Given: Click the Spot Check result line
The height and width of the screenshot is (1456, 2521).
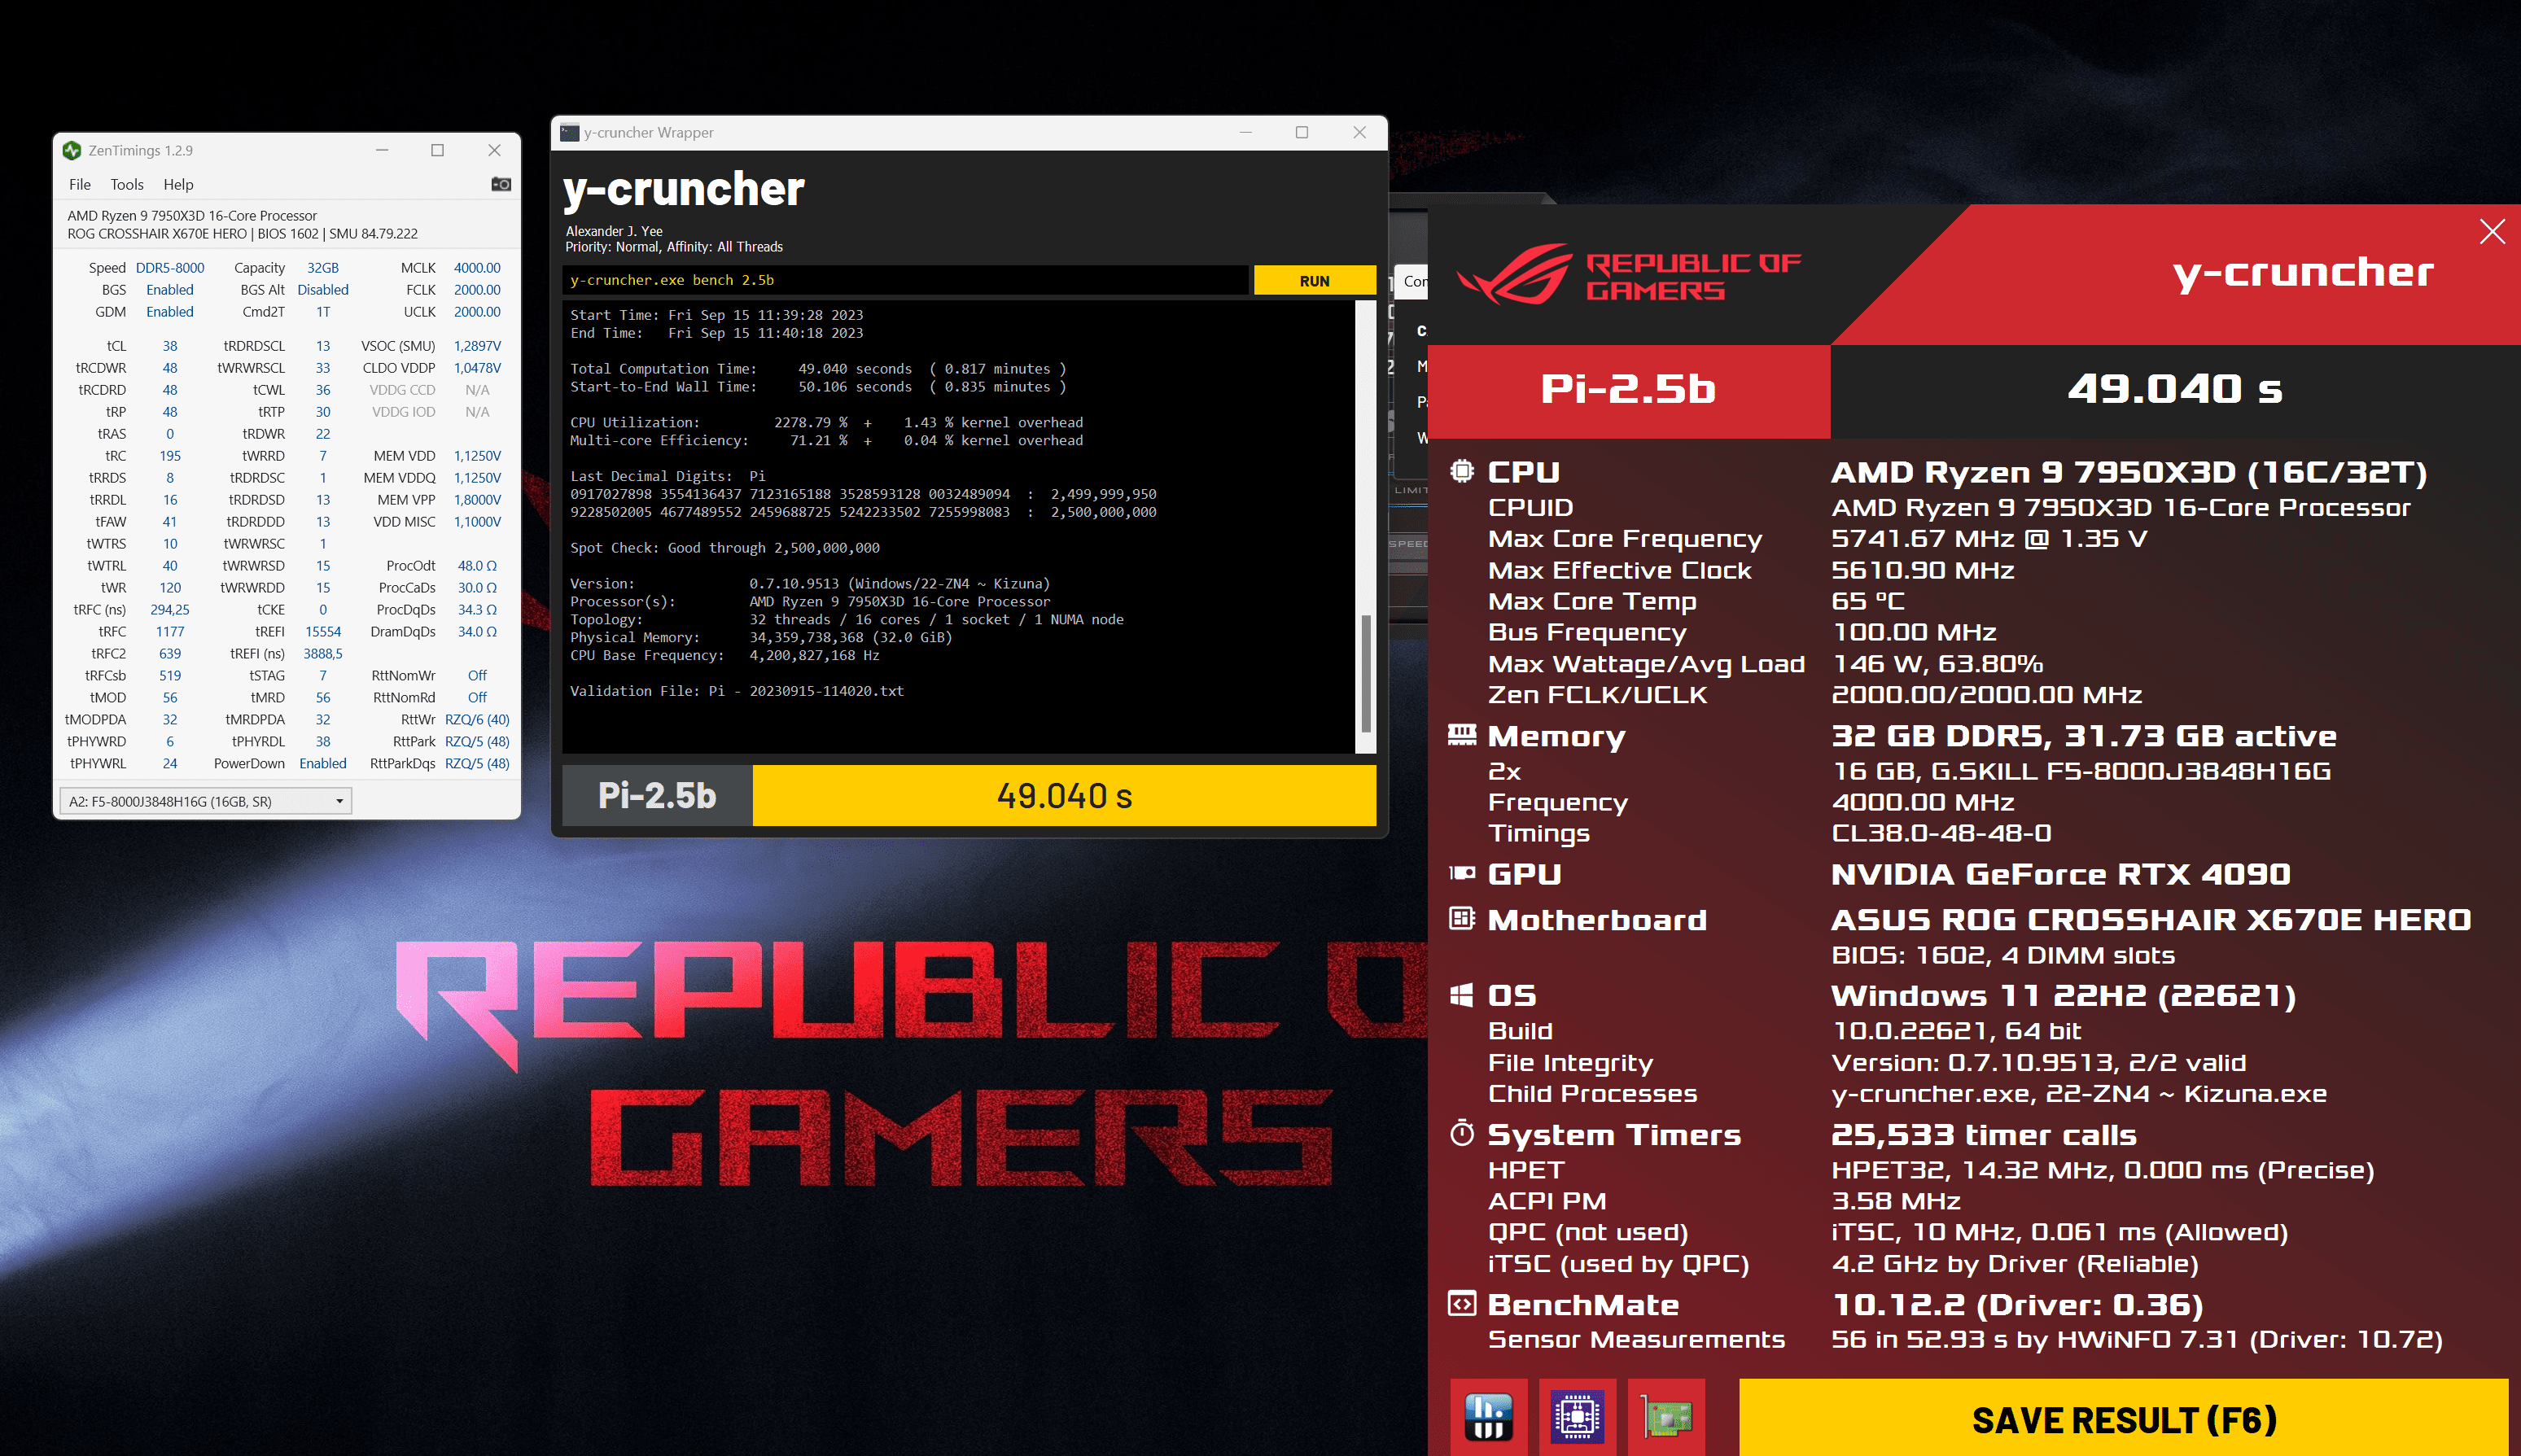Looking at the screenshot, I should [725, 548].
